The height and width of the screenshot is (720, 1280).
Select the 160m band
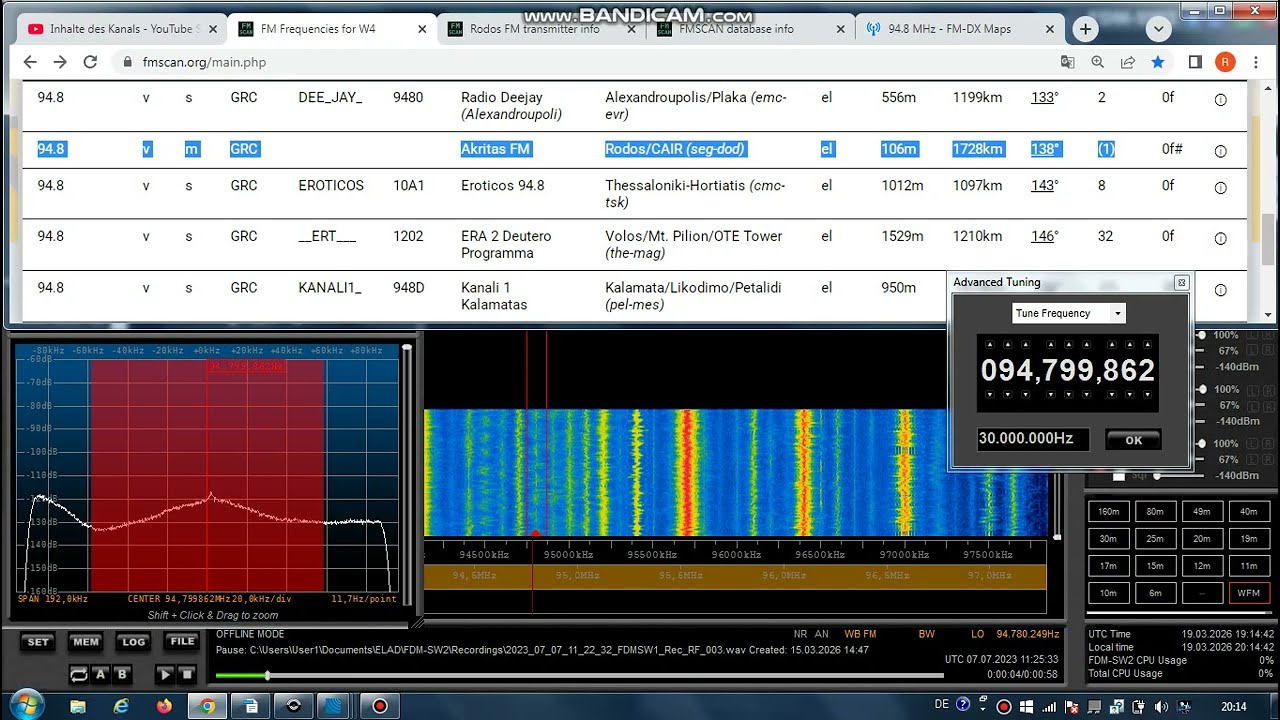tap(1108, 511)
